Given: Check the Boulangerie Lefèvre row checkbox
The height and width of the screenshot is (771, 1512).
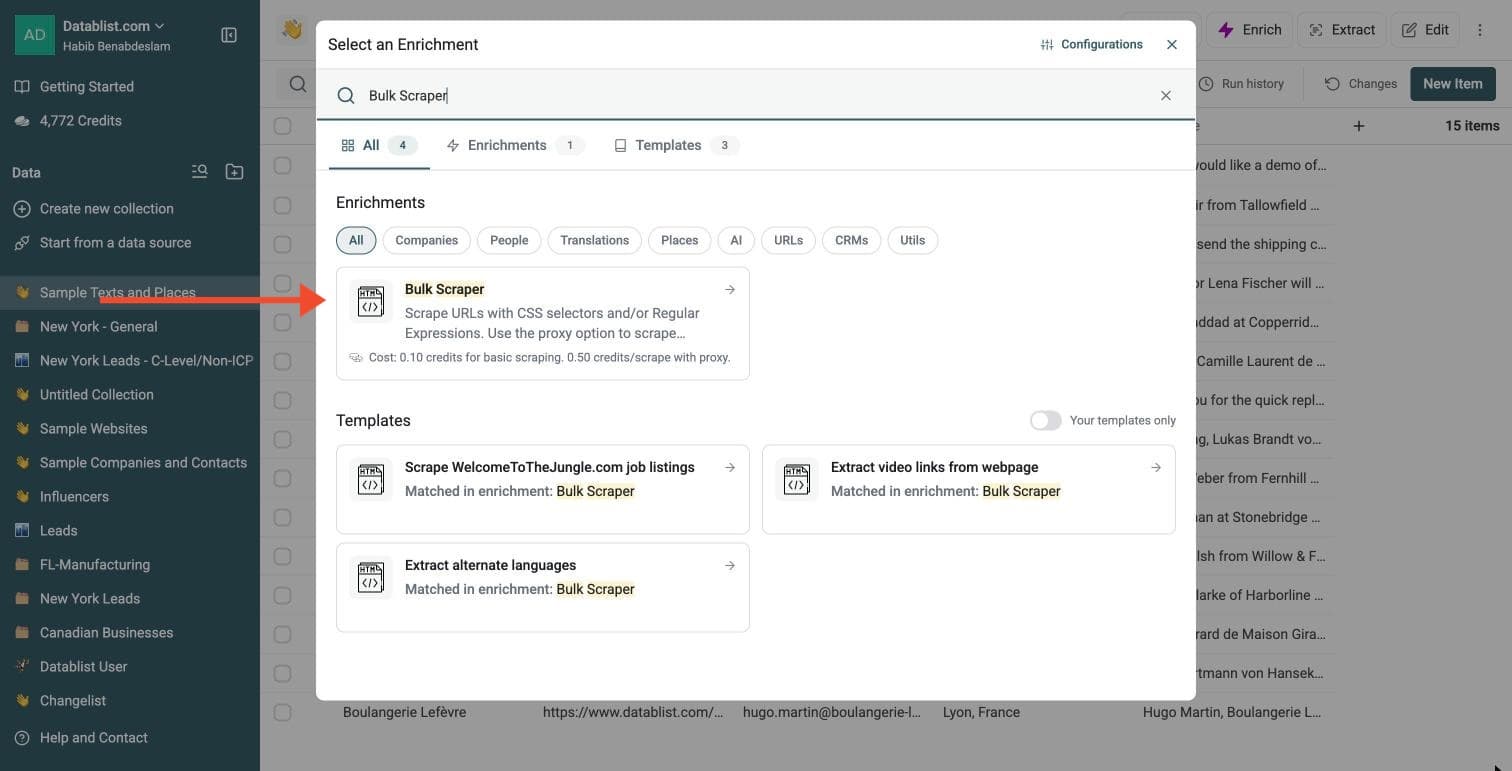Looking at the screenshot, I should 282,712.
